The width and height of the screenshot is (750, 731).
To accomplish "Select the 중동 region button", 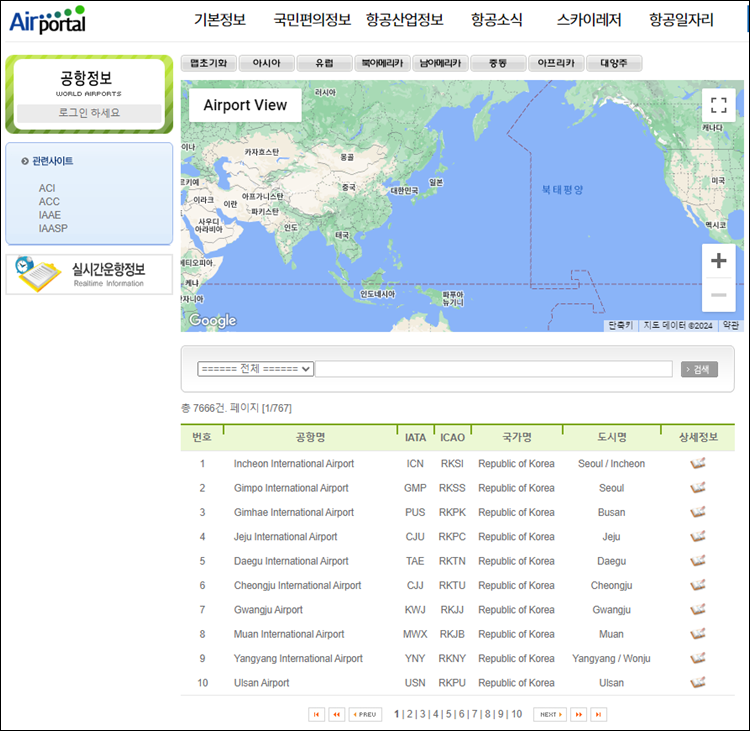I will point(498,63).
